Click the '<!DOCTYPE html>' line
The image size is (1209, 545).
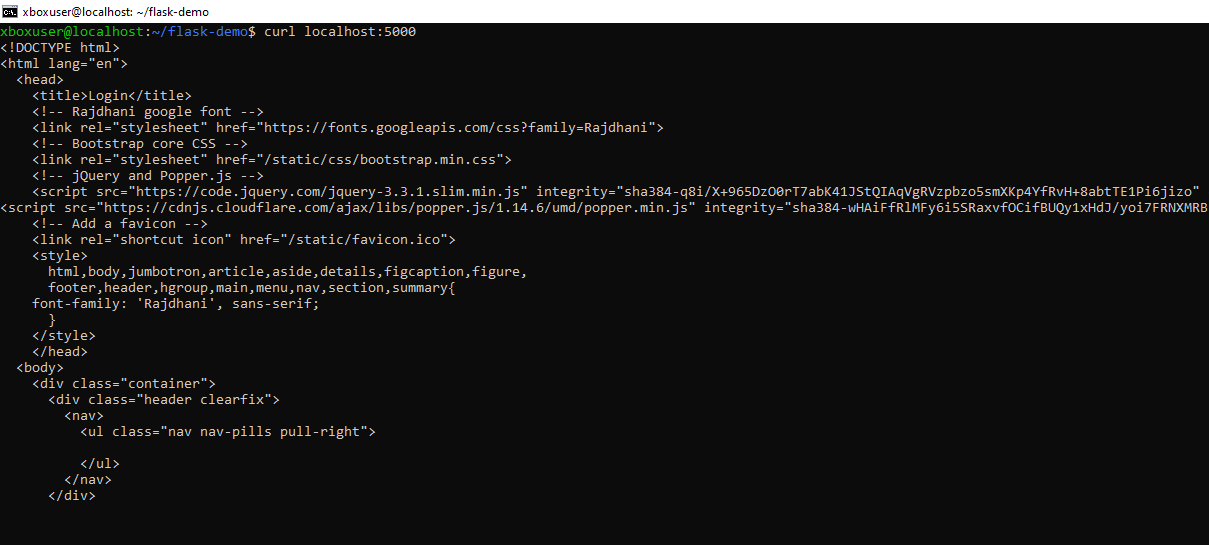(x=60, y=48)
